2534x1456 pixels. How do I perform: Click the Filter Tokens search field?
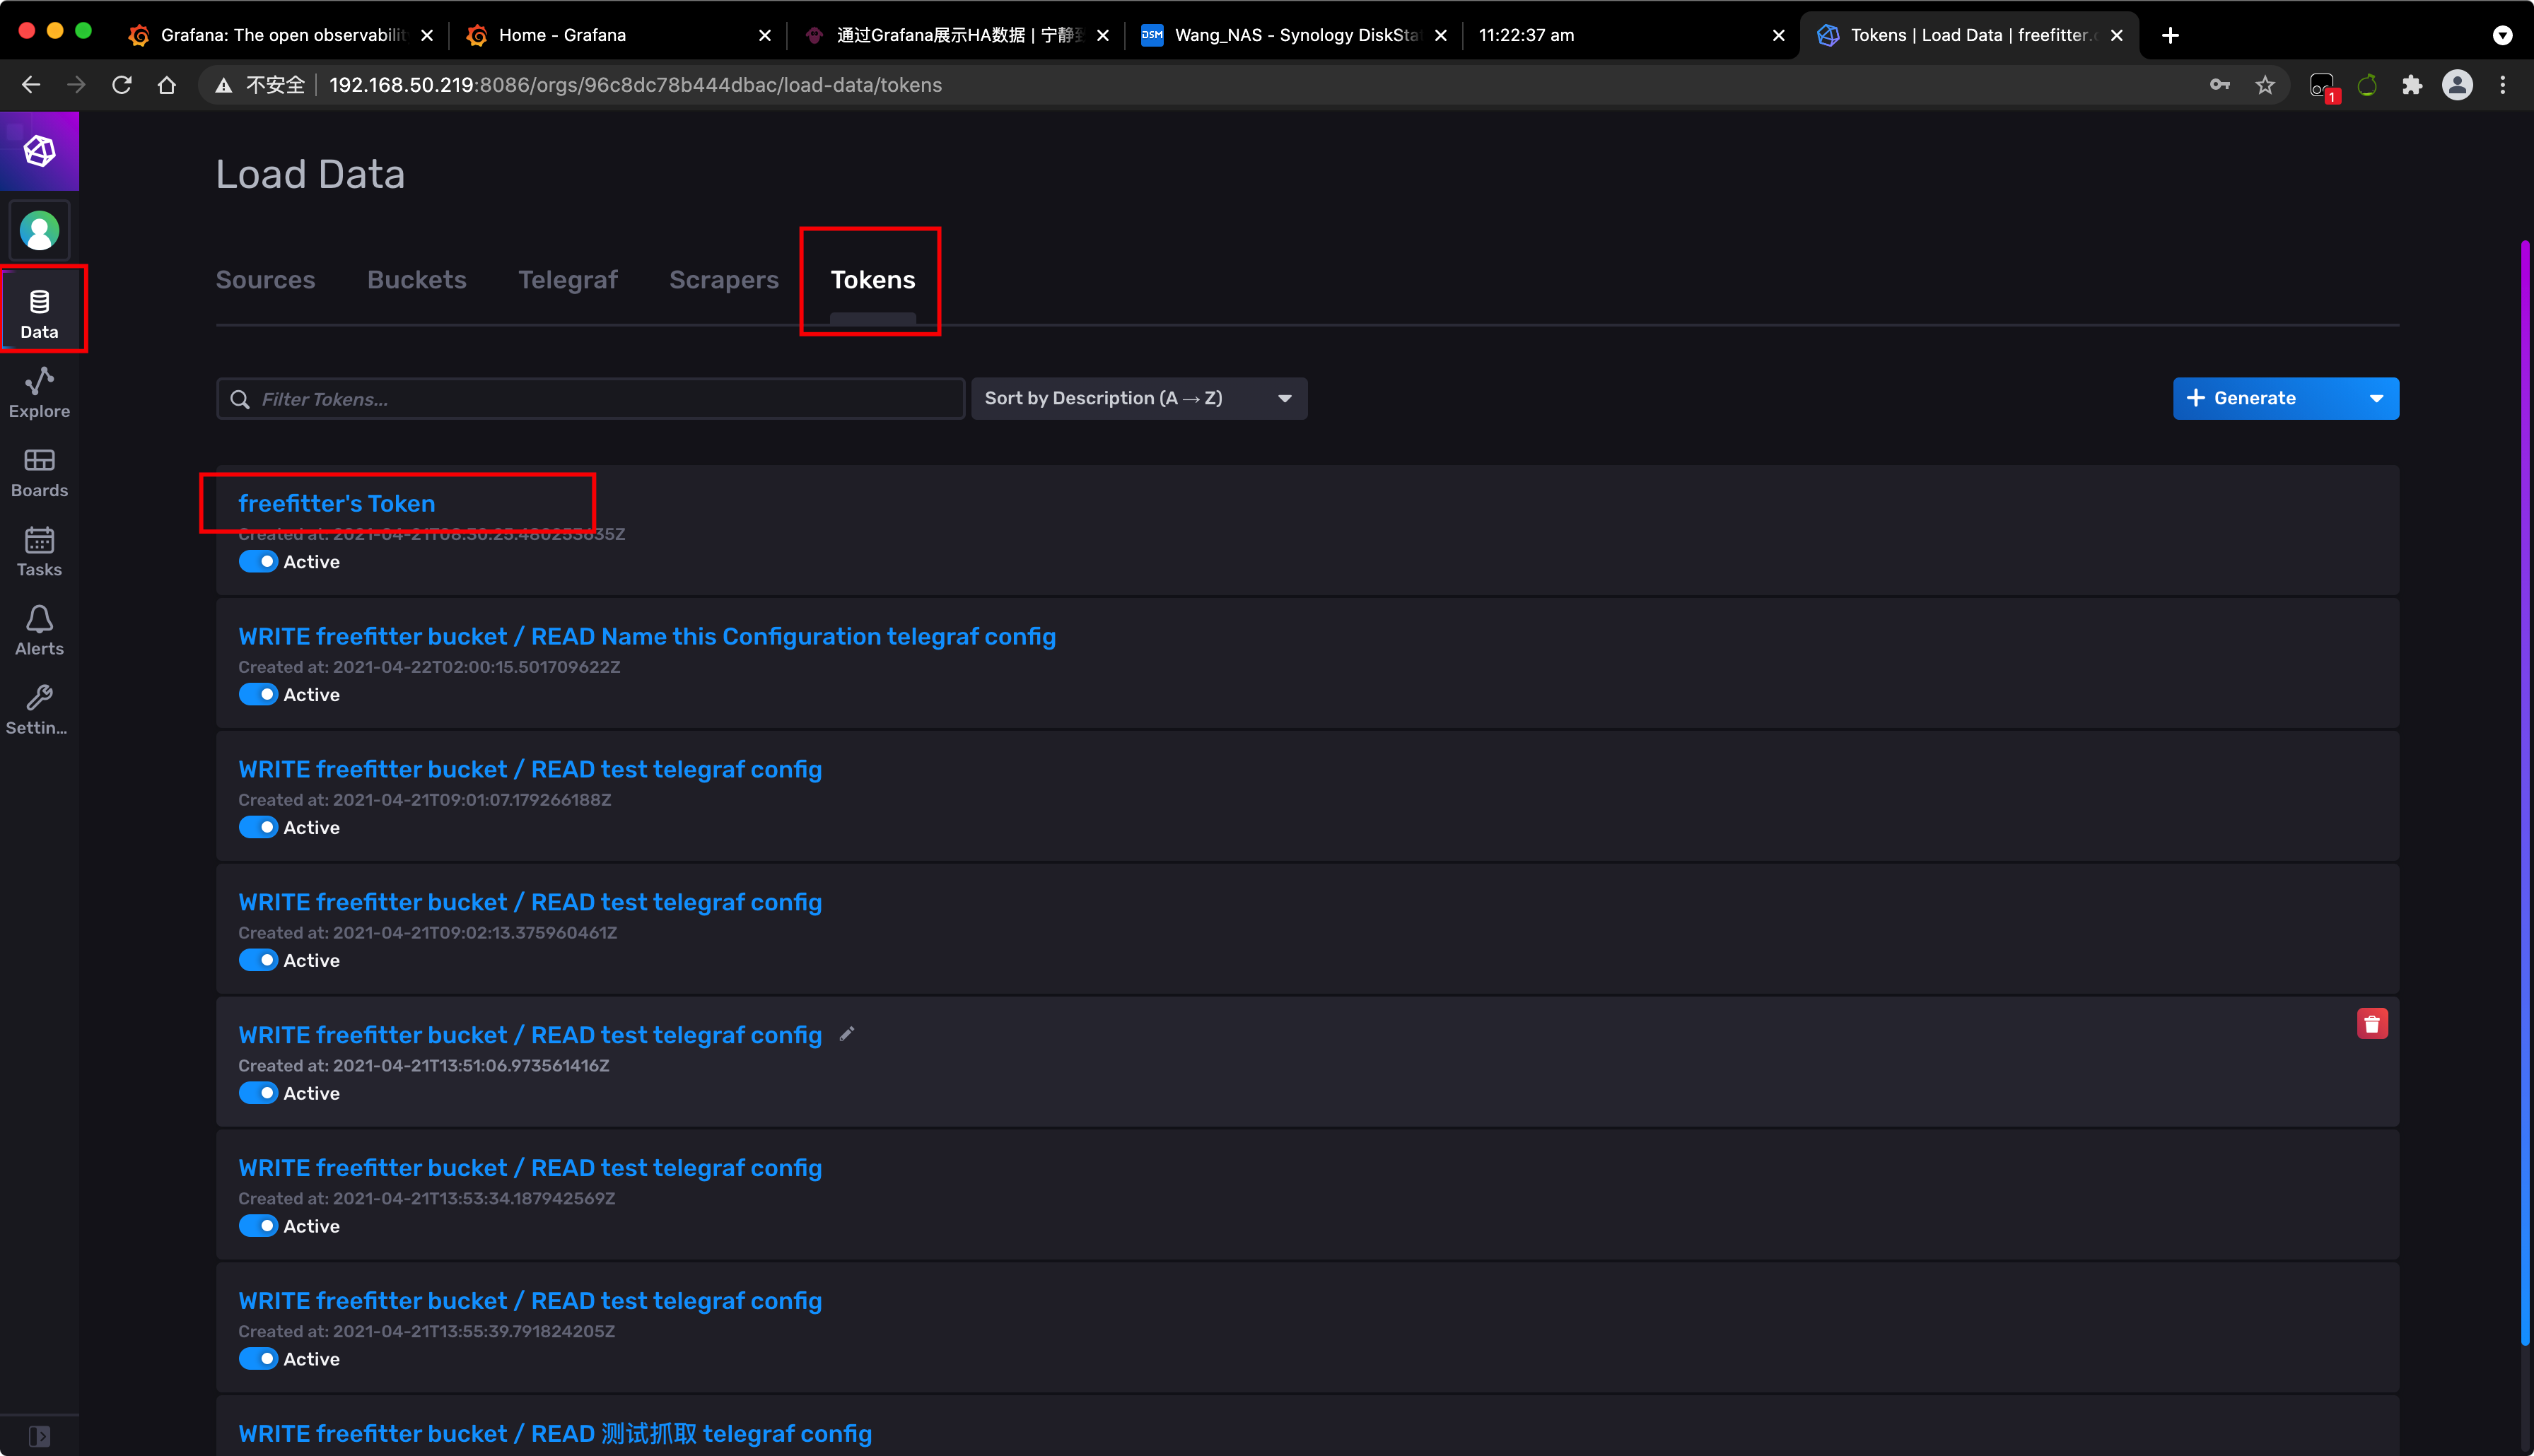tap(590, 398)
